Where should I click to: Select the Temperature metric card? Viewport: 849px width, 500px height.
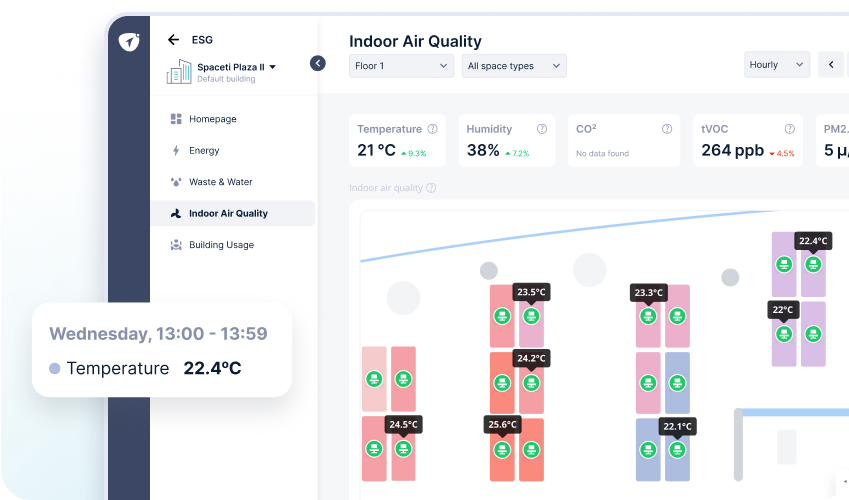(x=399, y=140)
